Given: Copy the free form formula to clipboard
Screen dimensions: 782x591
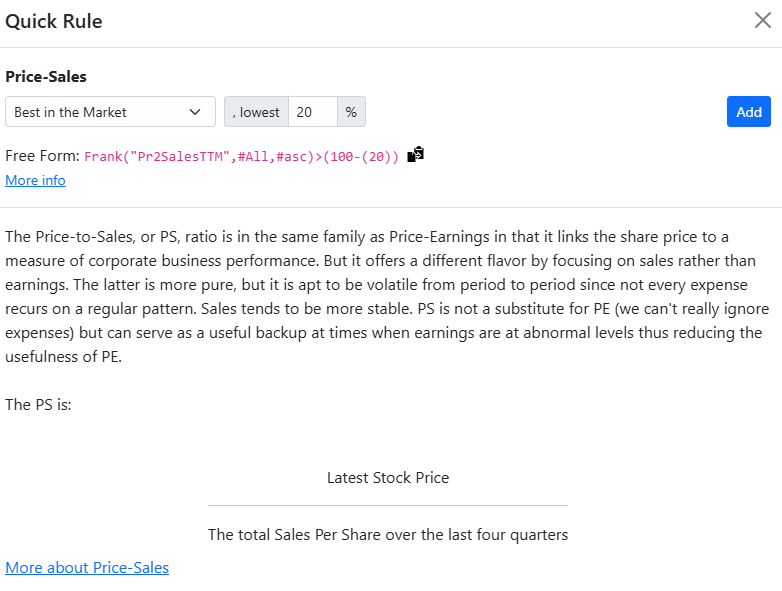Looking at the screenshot, I should click(416, 155).
